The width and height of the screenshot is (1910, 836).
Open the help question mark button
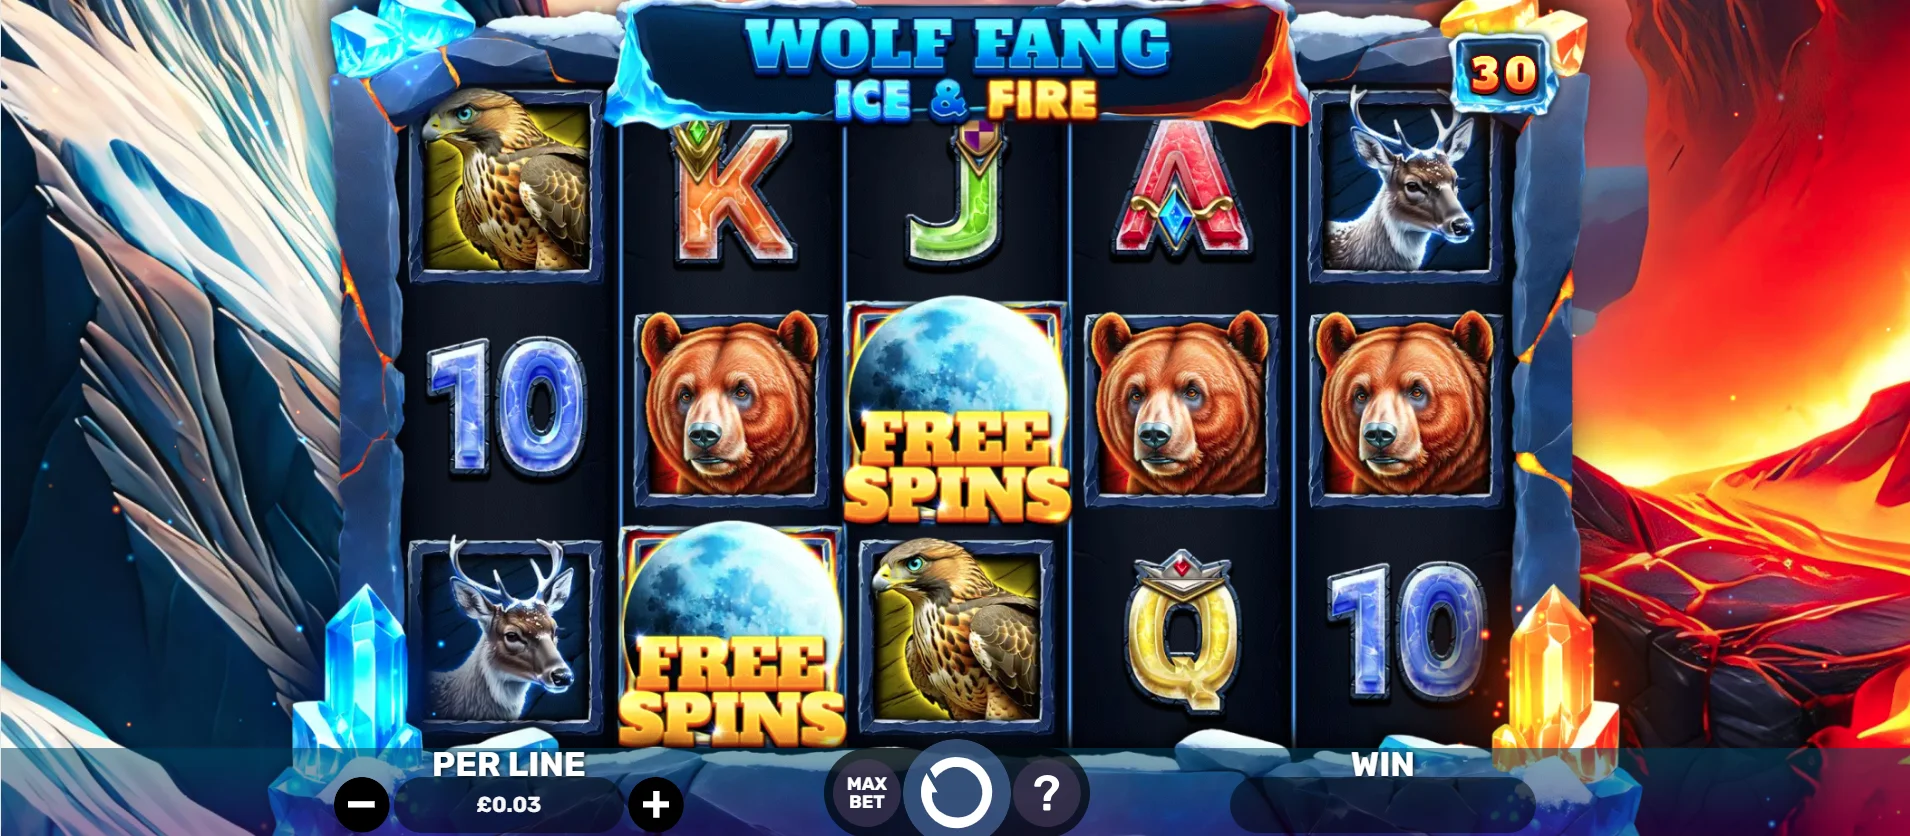tap(1045, 794)
